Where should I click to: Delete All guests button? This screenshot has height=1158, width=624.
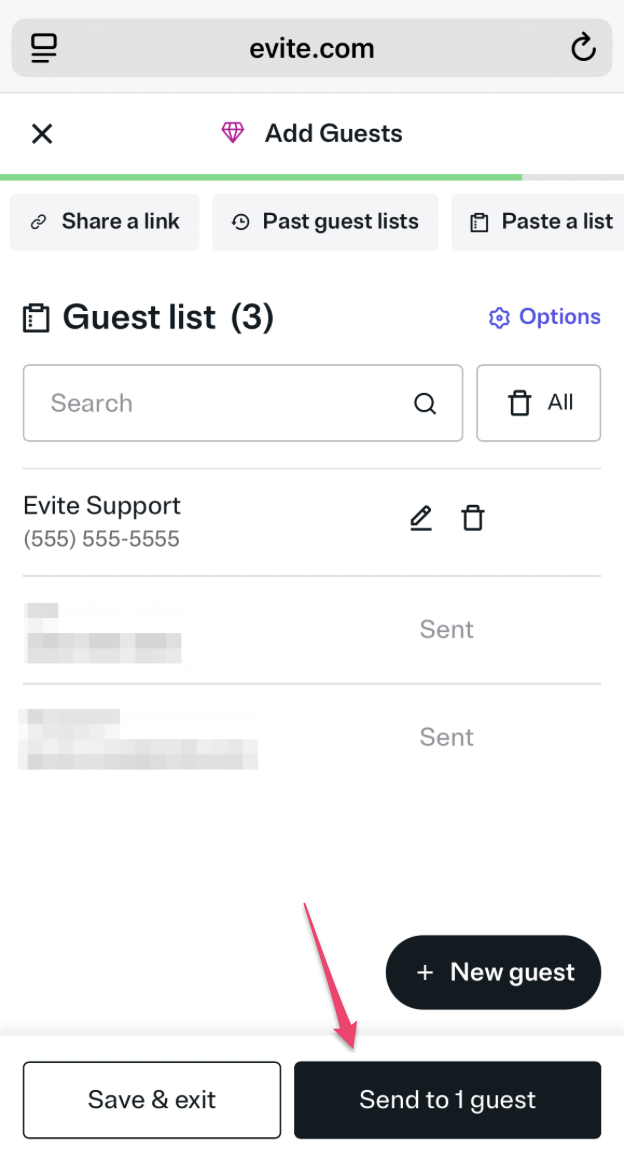(x=539, y=403)
